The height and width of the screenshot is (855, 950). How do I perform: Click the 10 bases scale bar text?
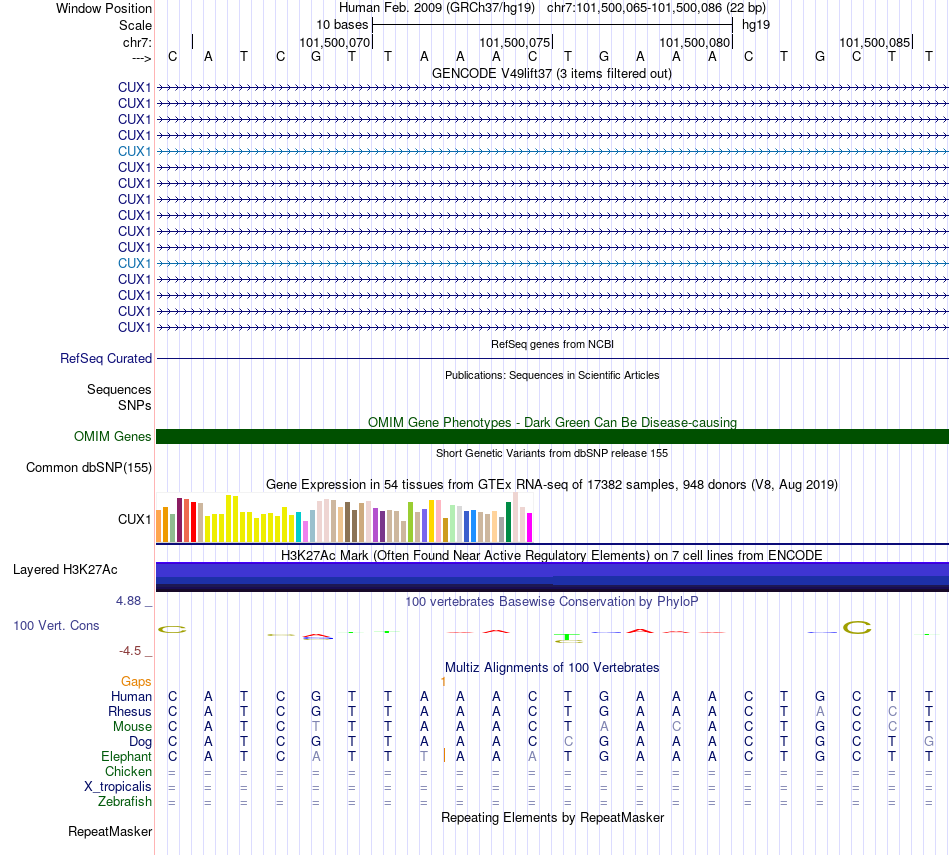coord(342,25)
